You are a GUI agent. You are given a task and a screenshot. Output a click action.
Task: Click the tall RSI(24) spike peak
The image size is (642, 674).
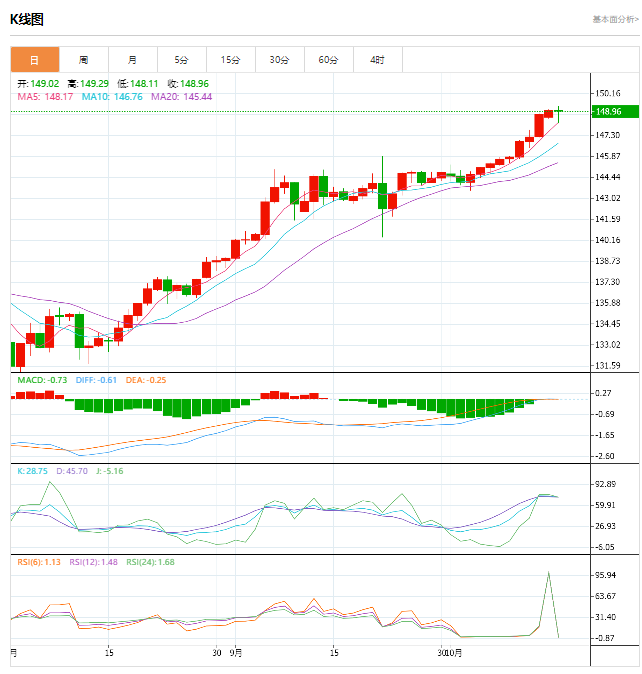coord(549,573)
